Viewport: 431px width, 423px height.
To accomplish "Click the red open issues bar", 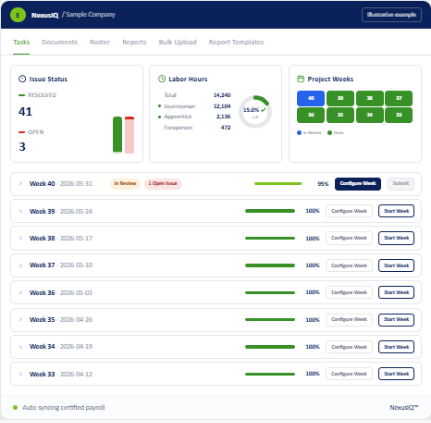I will 129,135.
